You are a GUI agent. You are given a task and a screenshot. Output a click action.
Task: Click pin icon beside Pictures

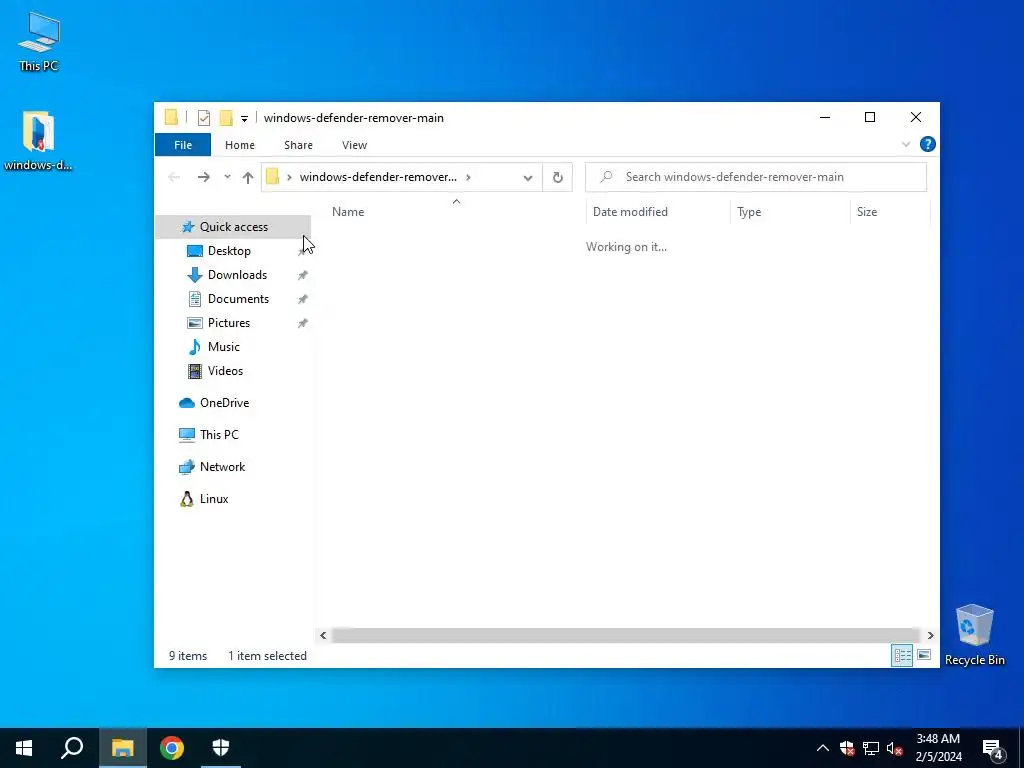302,323
